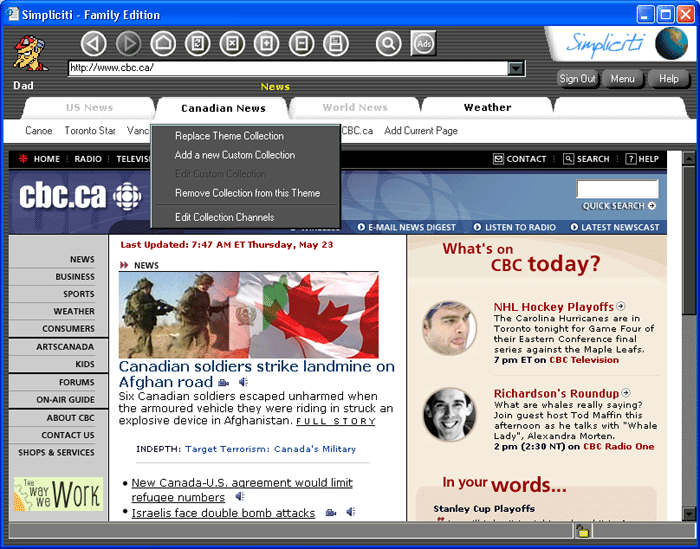Click the FULL STORY link
This screenshot has height=549, width=700.
(x=336, y=421)
